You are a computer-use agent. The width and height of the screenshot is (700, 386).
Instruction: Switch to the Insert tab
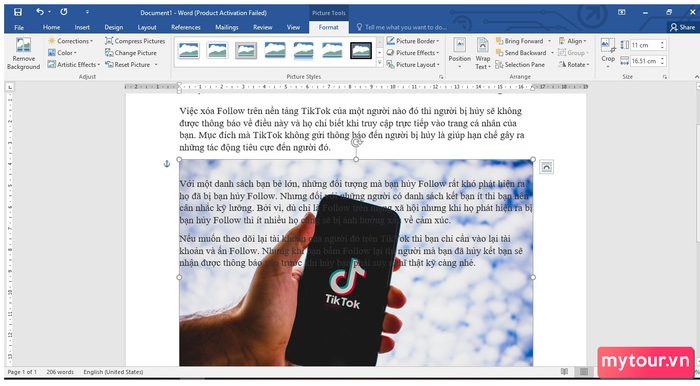[82, 27]
